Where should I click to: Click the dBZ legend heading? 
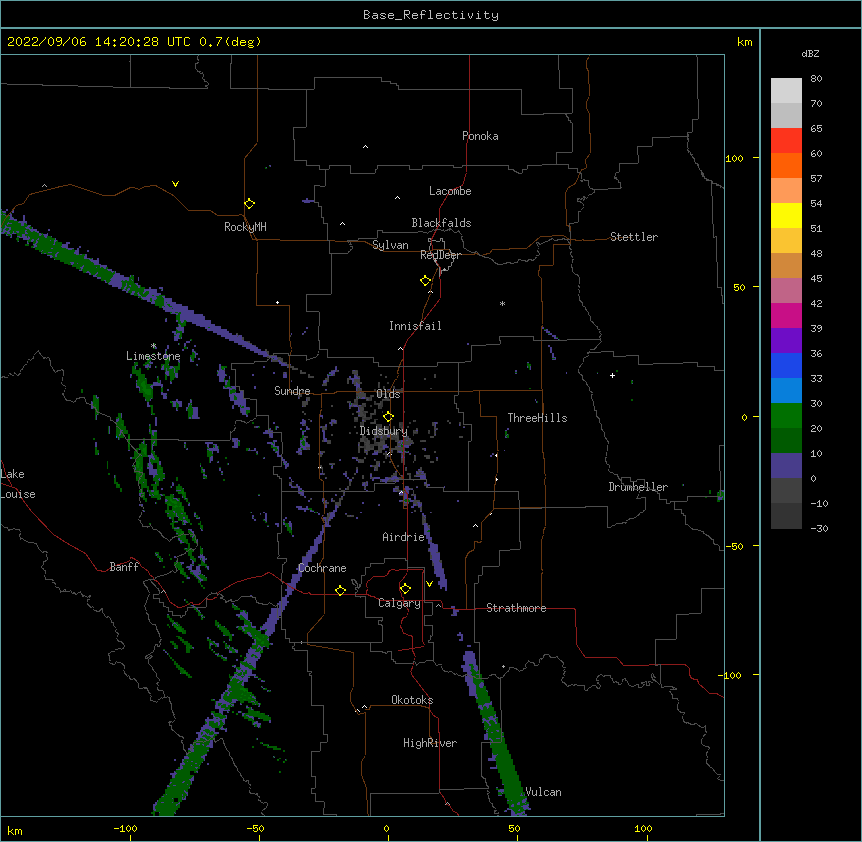[810, 54]
